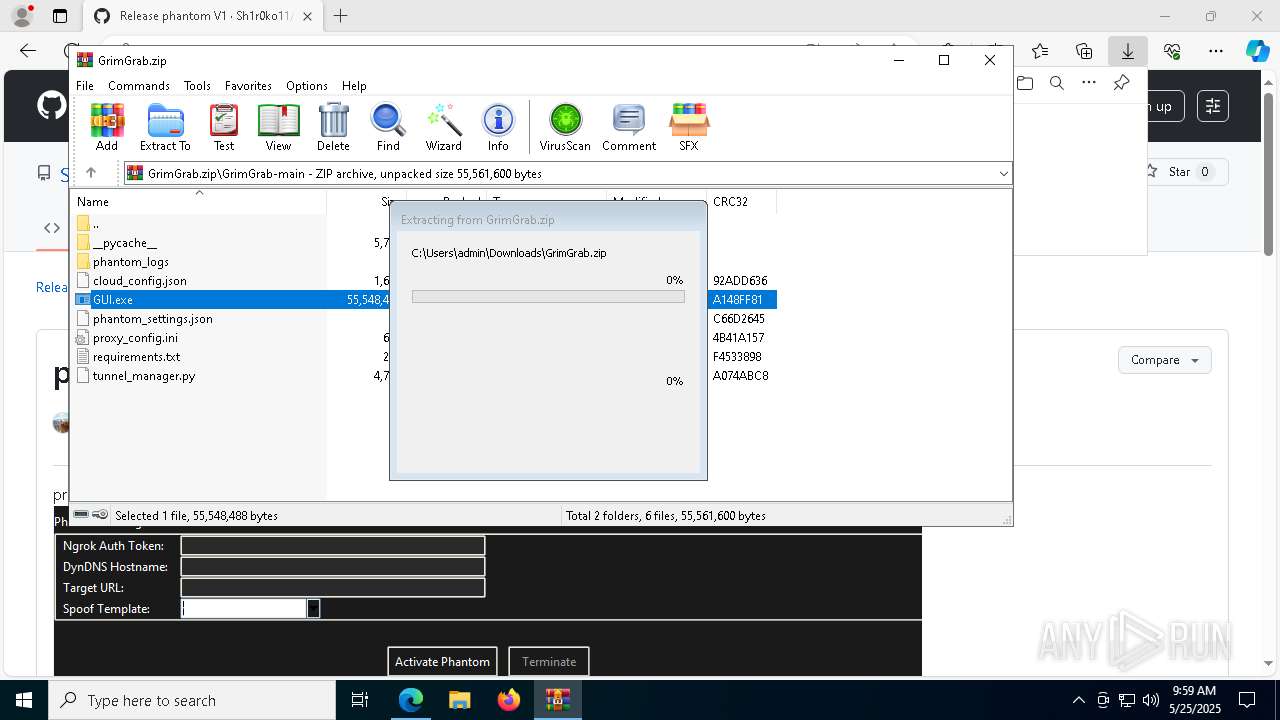Open browser downloads icon
This screenshot has width=1280, height=720.
pos(1128,51)
